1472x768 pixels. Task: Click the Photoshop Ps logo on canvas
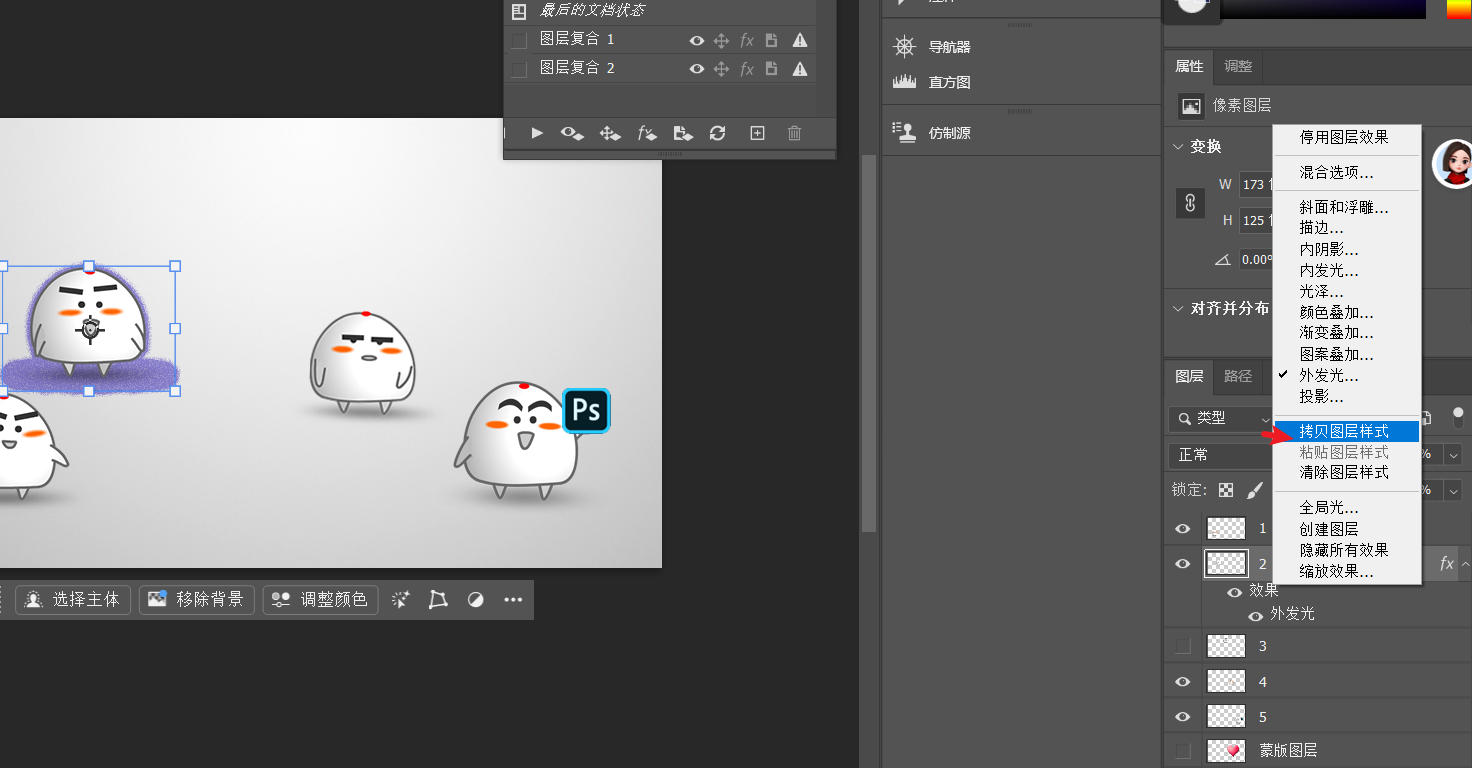pyautogui.click(x=587, y=410)
